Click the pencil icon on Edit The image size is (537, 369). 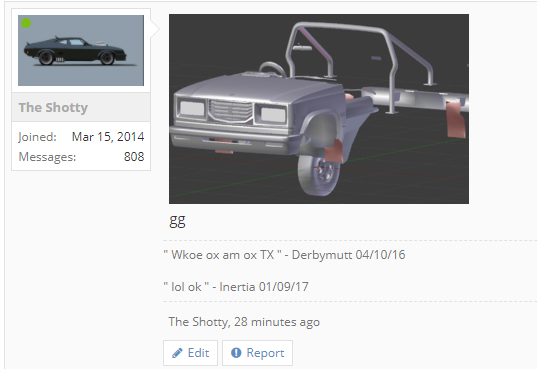(177, 353)
